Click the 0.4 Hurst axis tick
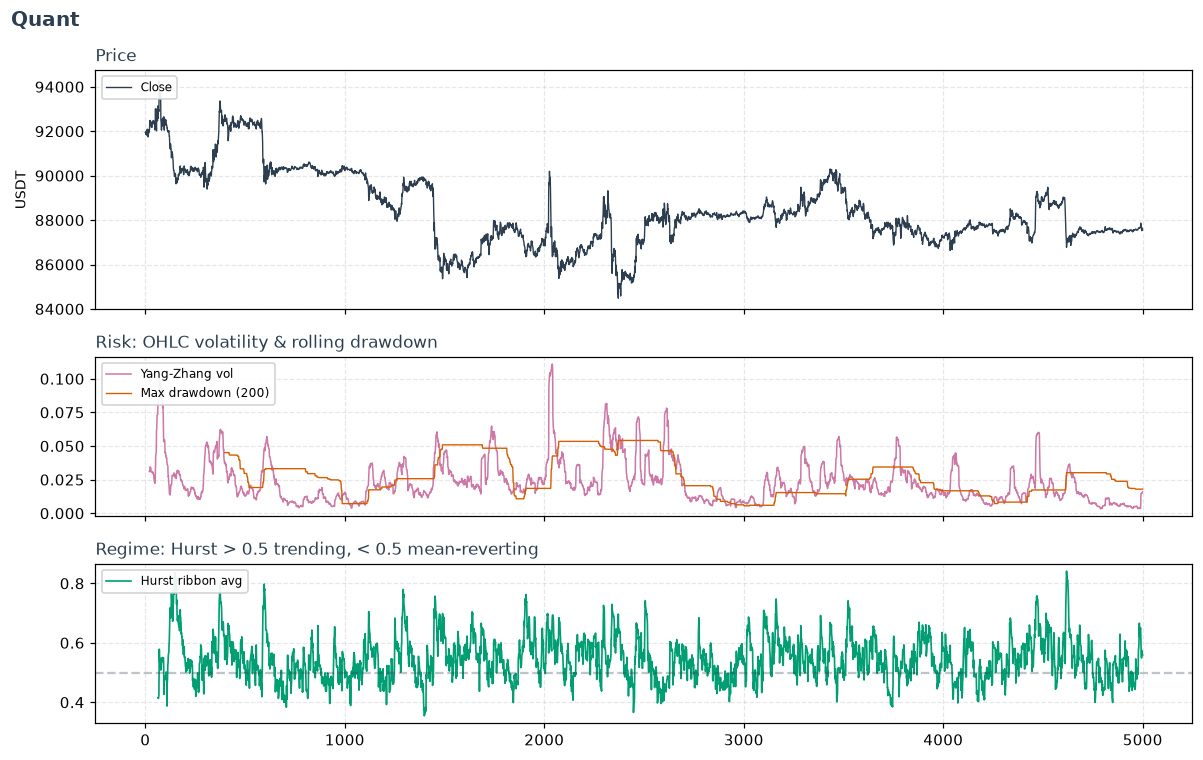 [74, 704]
